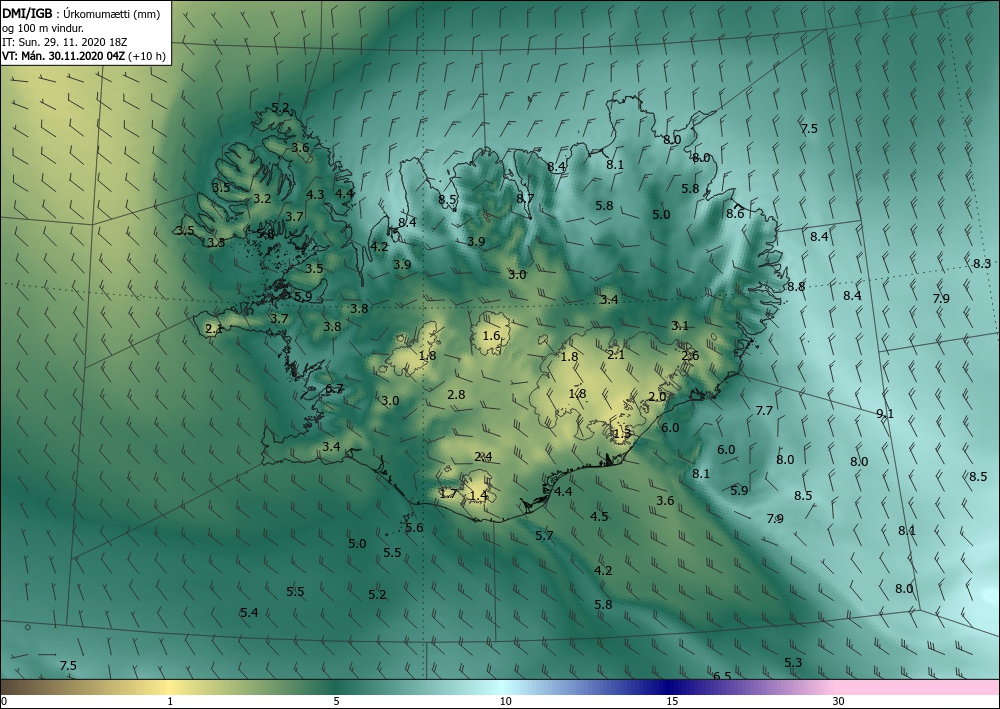
Task: Click the color scale label 1
Action: coord(170,701)
